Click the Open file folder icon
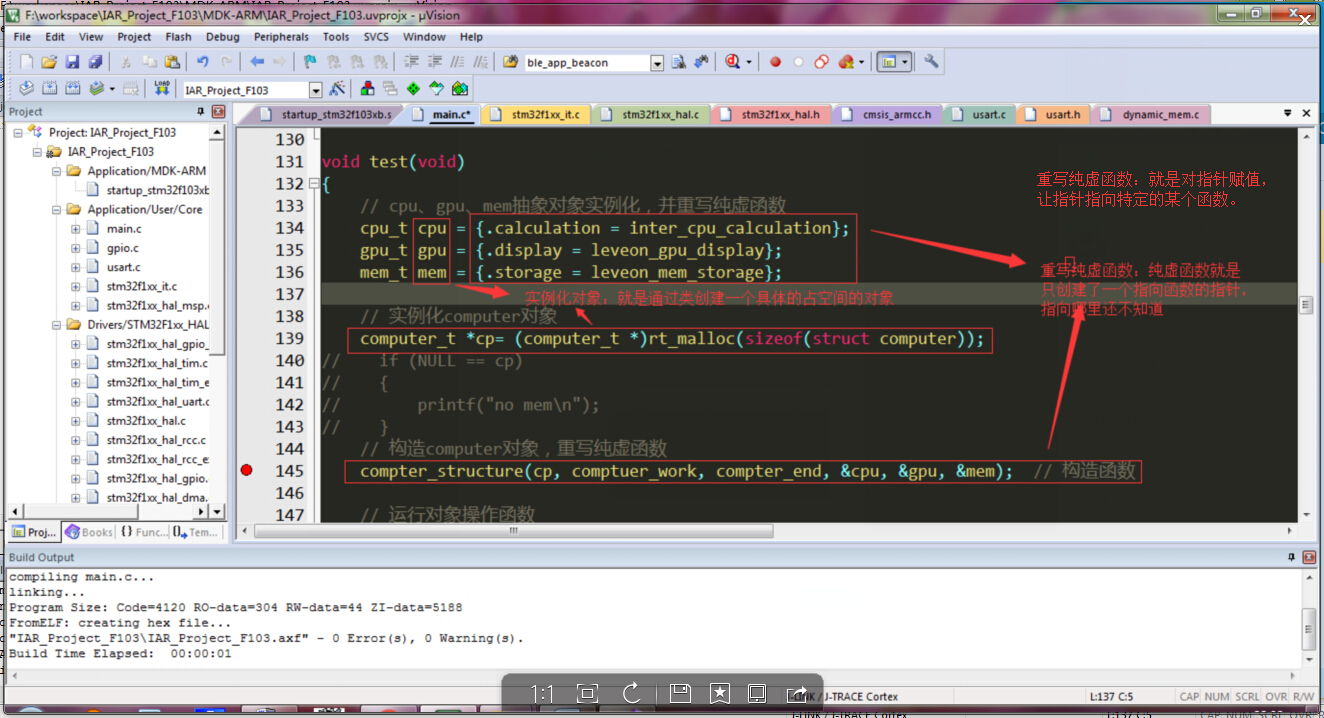Screen dimensions: 1324x718 (x=48, y=62)
